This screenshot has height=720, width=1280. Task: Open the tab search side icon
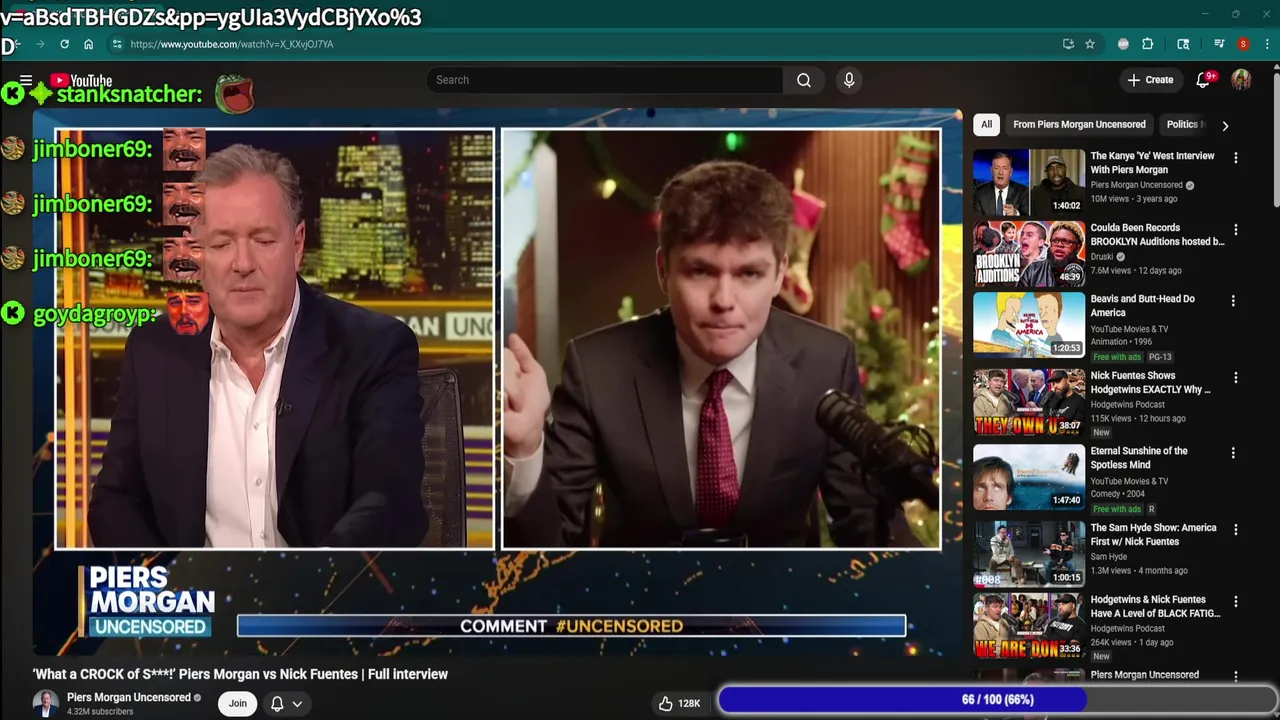click(1183, 44)
